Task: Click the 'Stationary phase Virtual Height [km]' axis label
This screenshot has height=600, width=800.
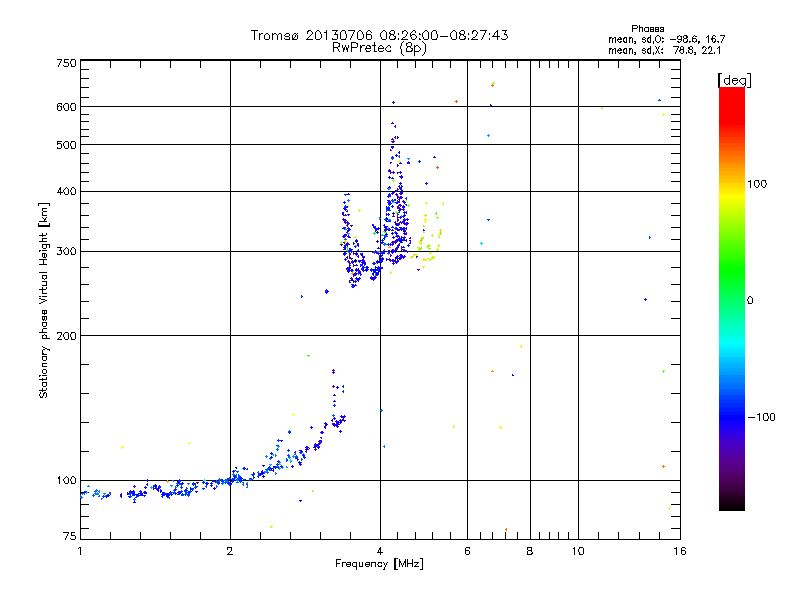Action: click(44, 300)
